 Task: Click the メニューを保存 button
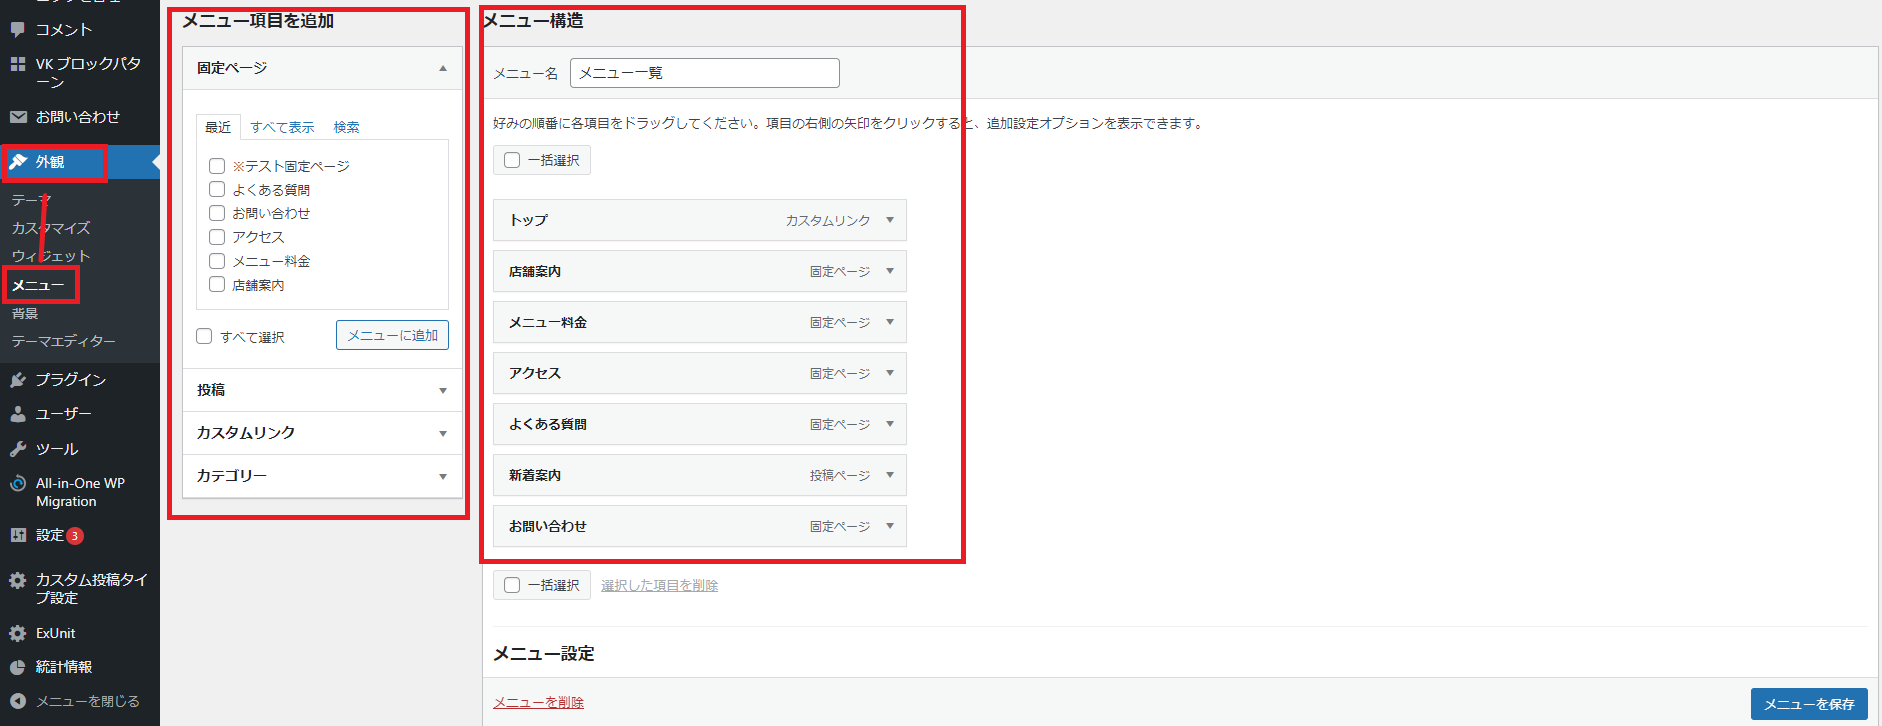click(x=1808, y=704)
